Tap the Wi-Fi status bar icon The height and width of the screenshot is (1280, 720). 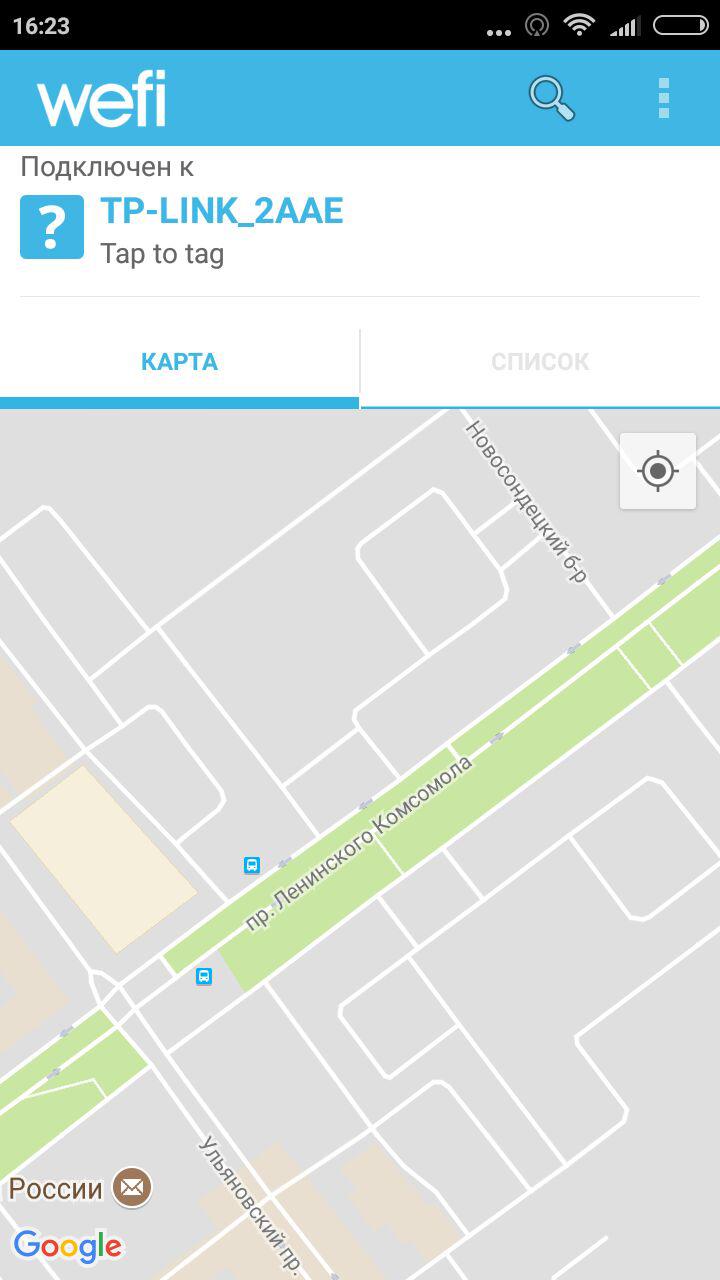[579, 25]
